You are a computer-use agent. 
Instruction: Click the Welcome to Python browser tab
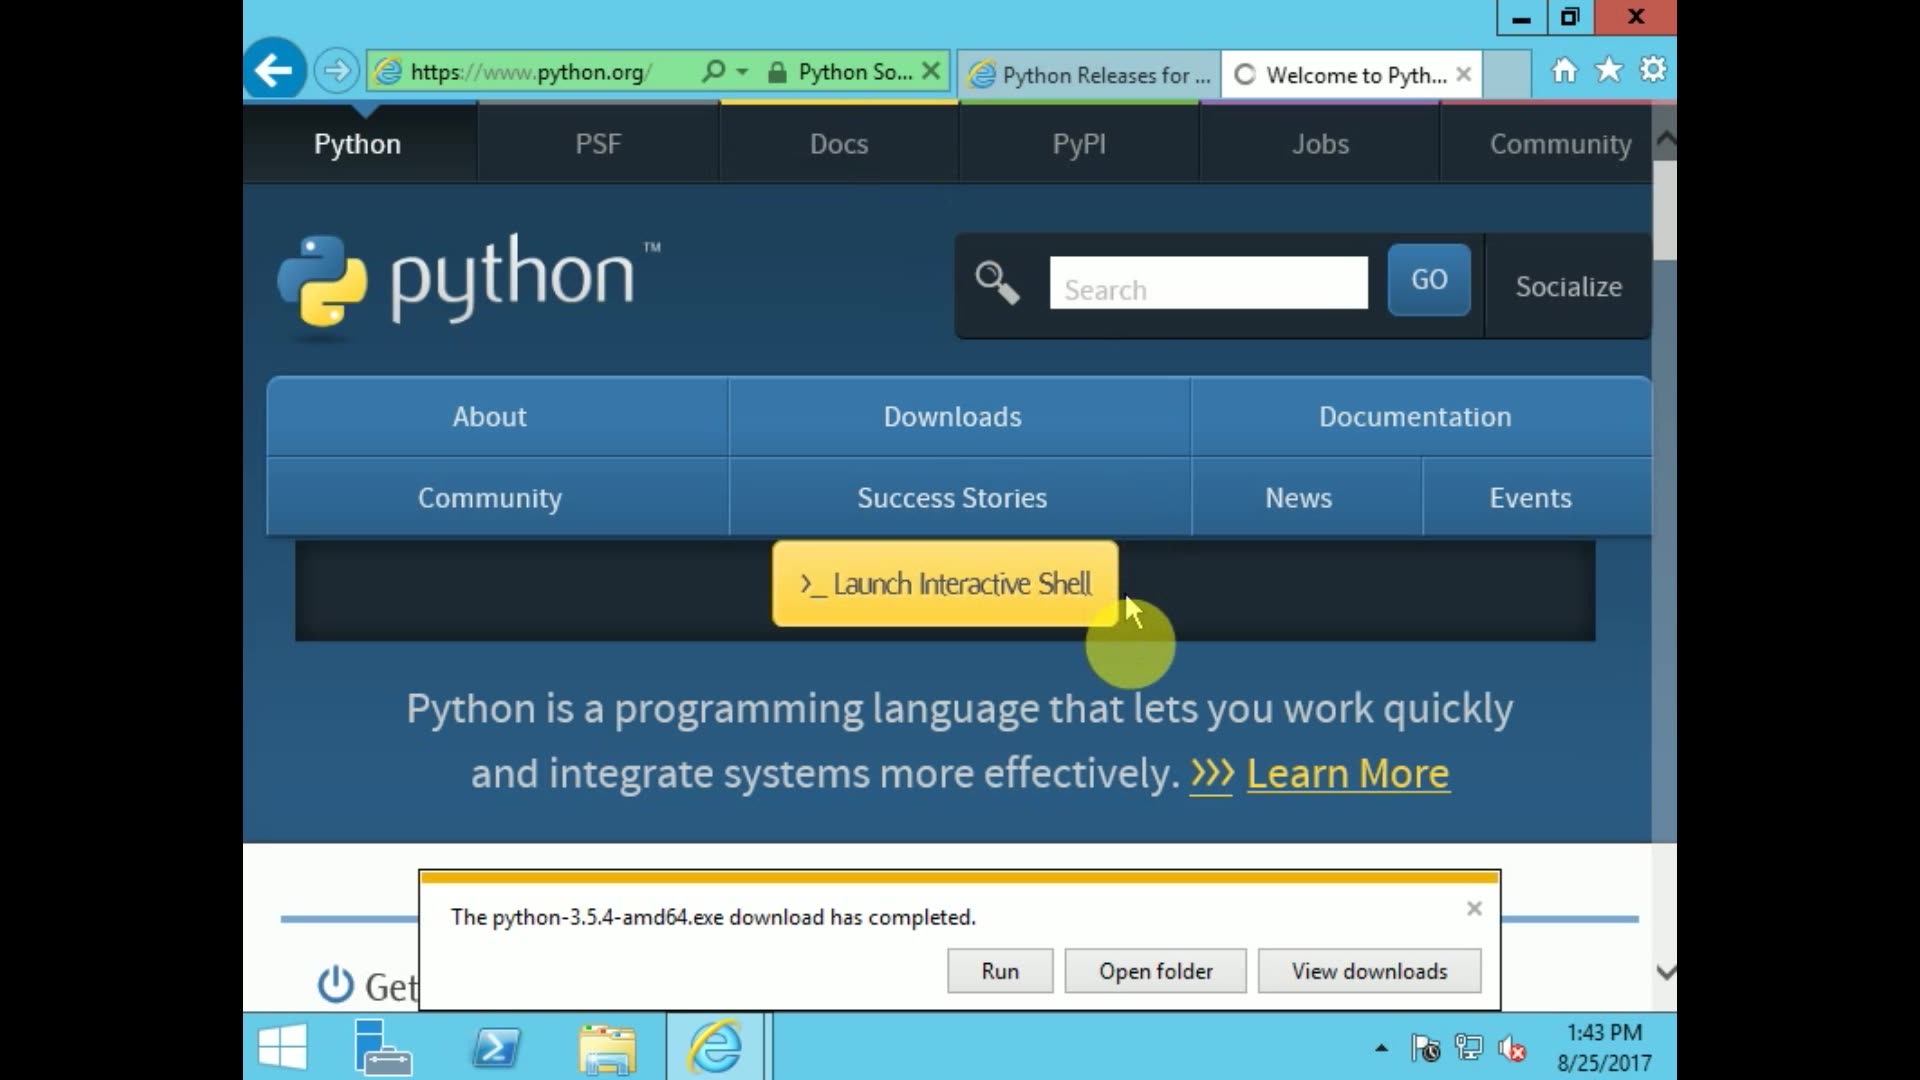[x=1346, y=75]
